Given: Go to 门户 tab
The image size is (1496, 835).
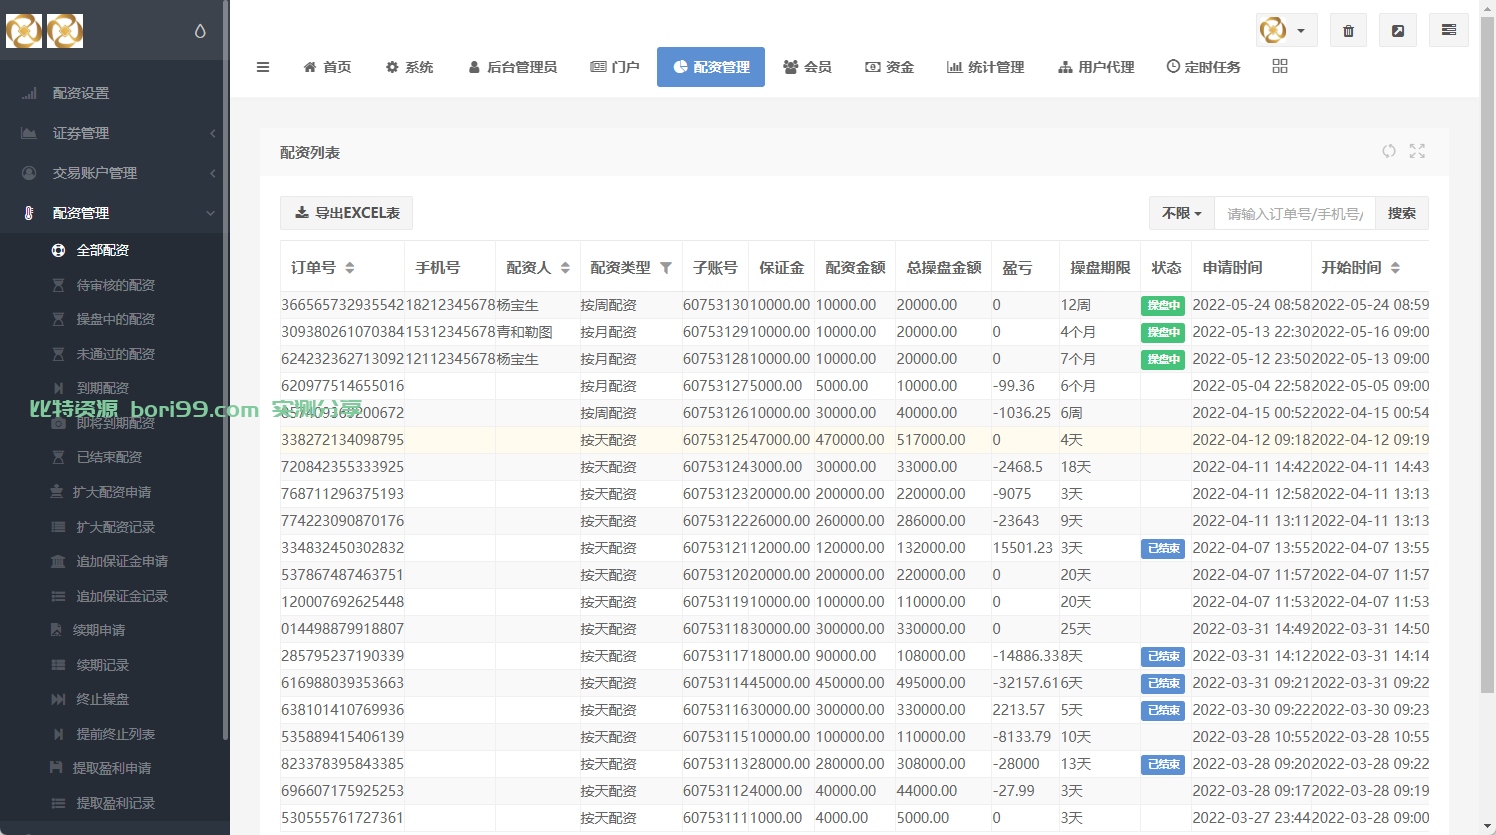Looking at the screenshot, I should click(615, 67).
